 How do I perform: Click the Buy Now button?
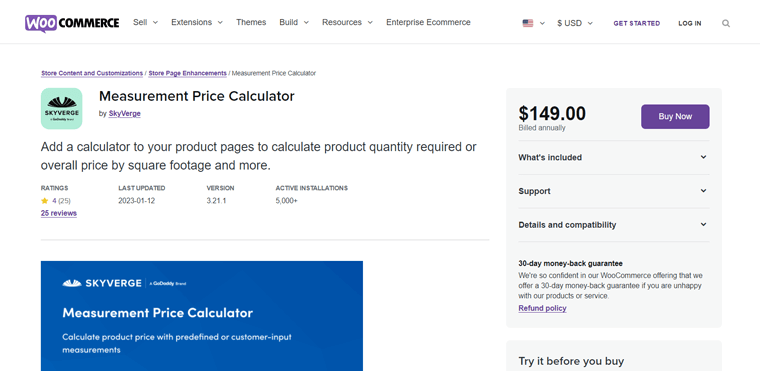[675, 116]
